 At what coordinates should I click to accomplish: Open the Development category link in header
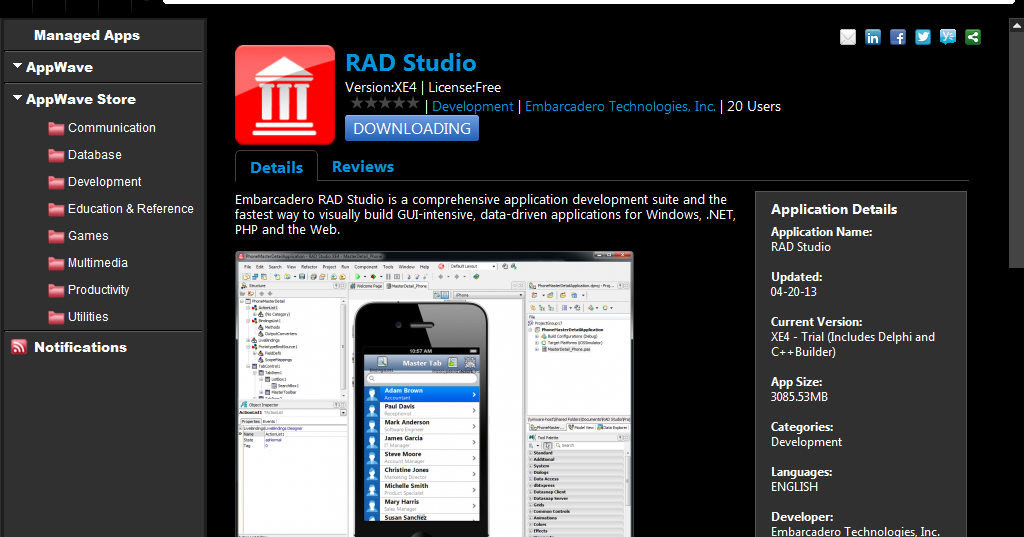pos(473,106)
